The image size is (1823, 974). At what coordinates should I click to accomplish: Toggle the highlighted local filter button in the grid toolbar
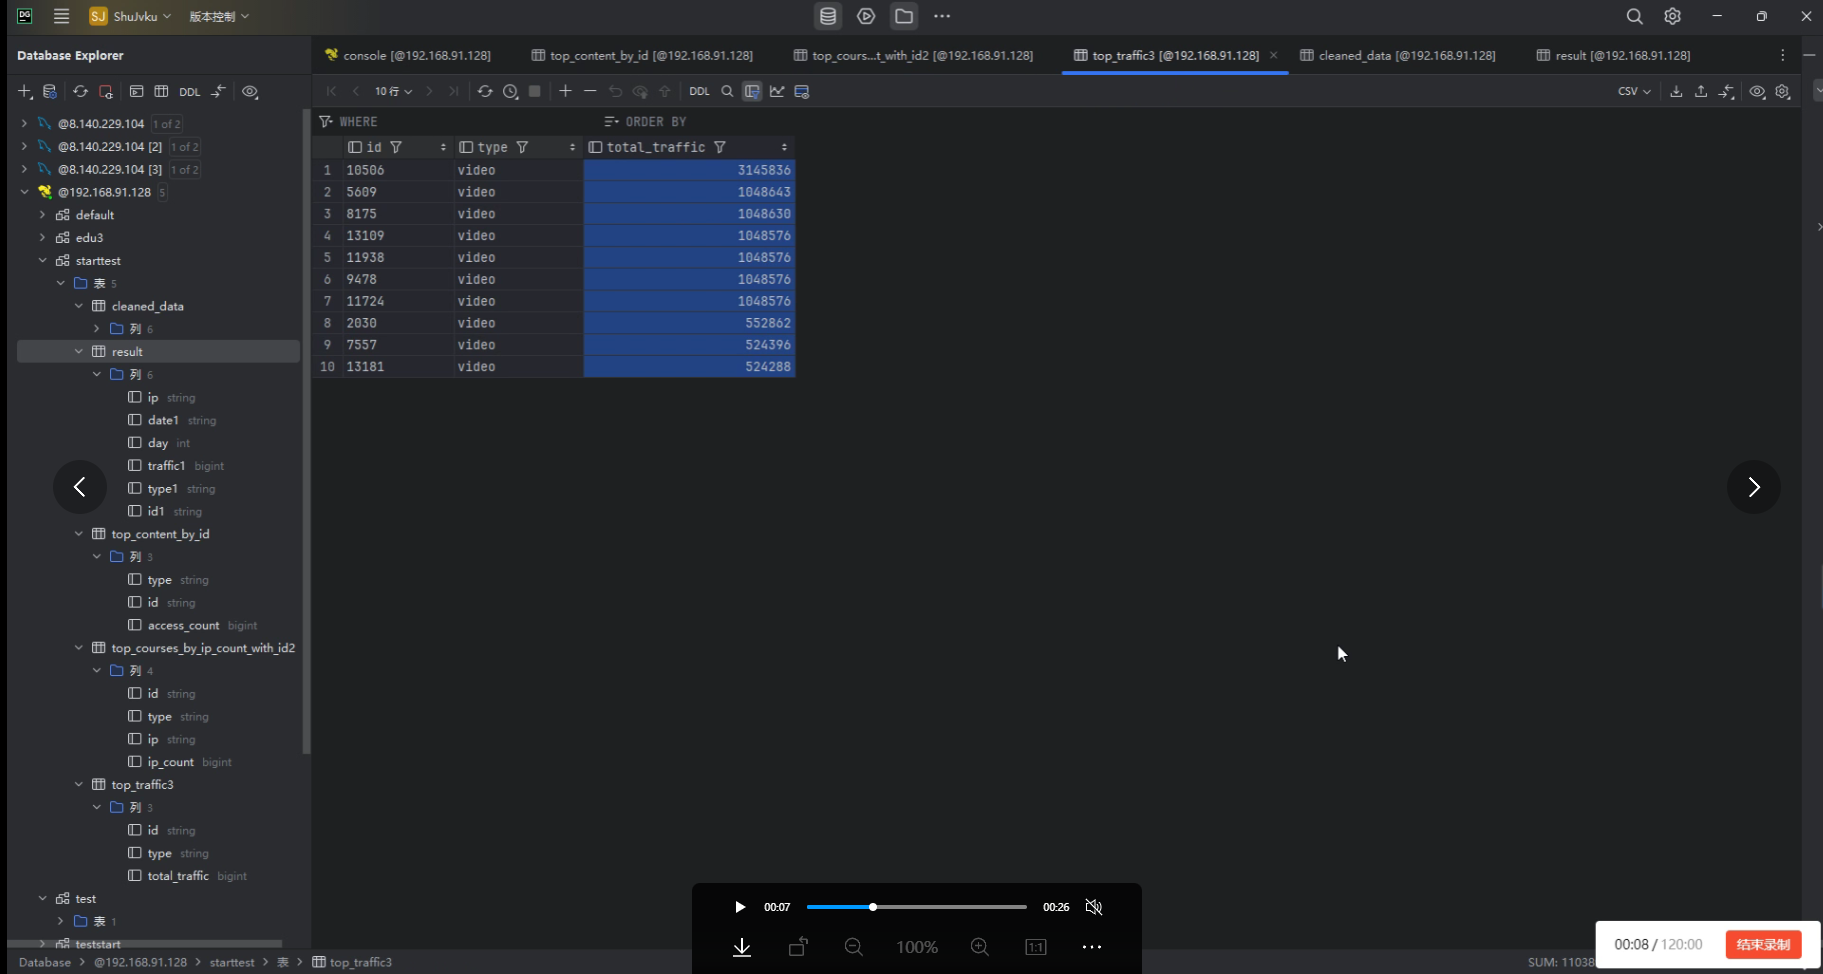click(x=752, y=91)
